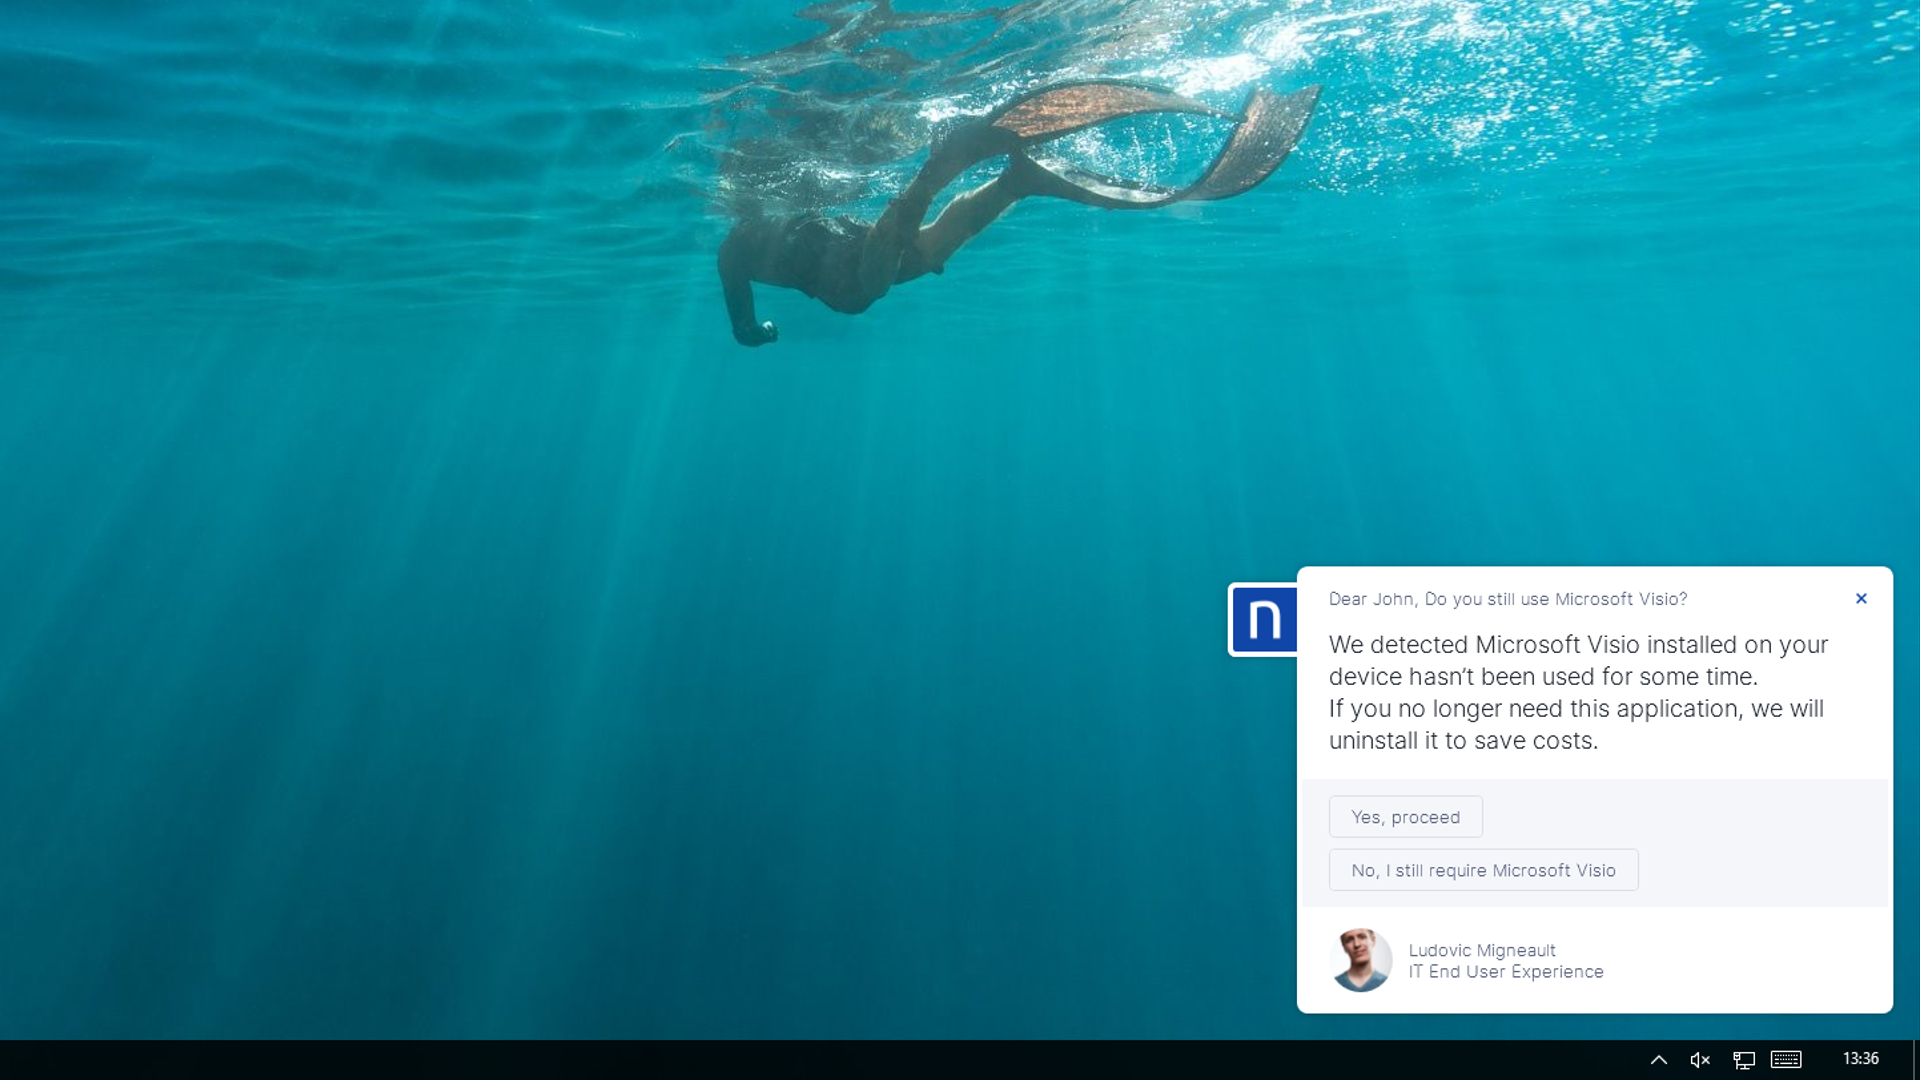
Task: Click the 'Yes, proceed' button
Action: tap(1405, 817)
